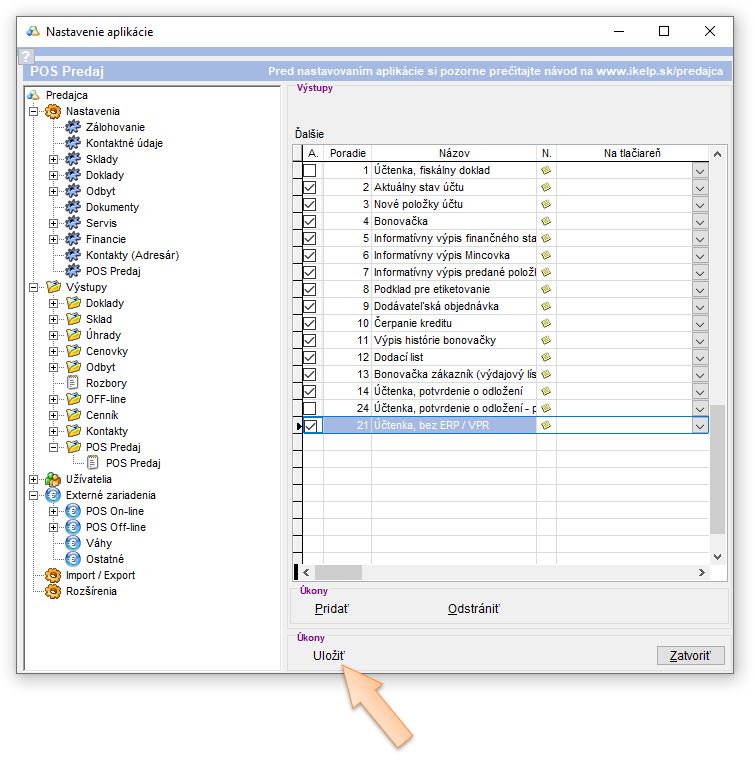Click the folder icon next to Cenovky

[x=73, y=351]
